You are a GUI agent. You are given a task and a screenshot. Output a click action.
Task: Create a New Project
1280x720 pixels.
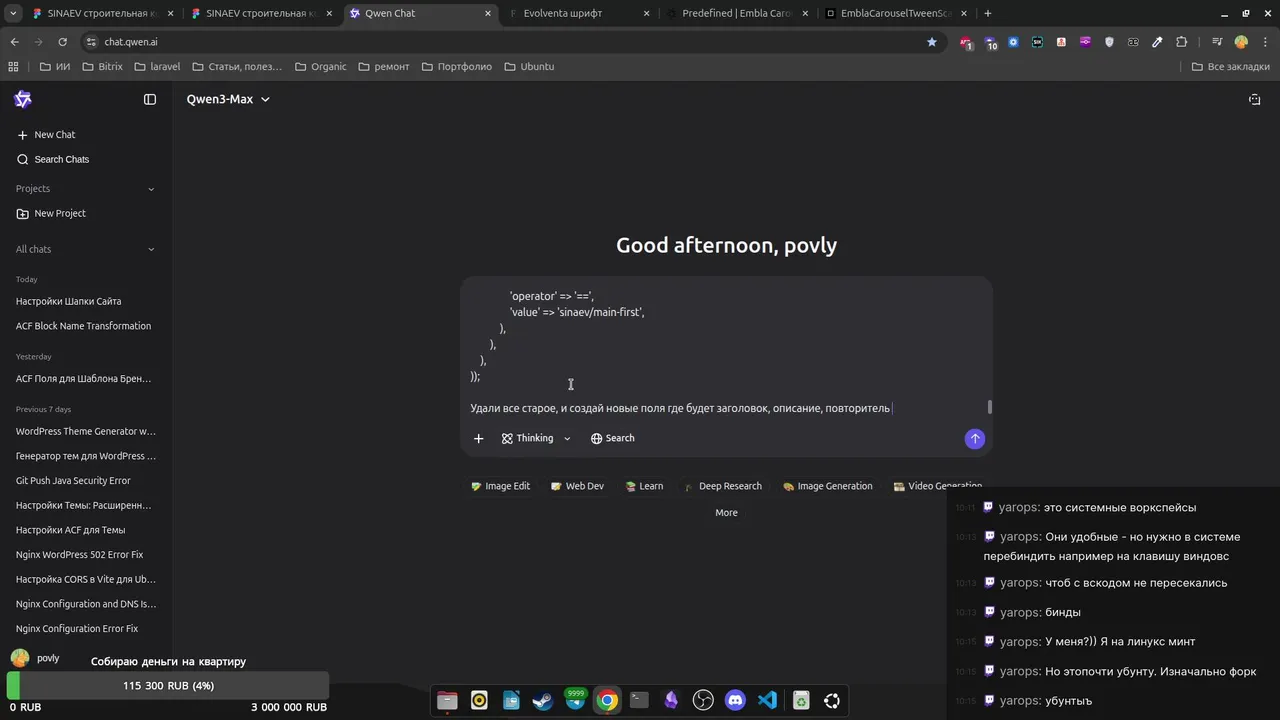click(x=52, y=214)
